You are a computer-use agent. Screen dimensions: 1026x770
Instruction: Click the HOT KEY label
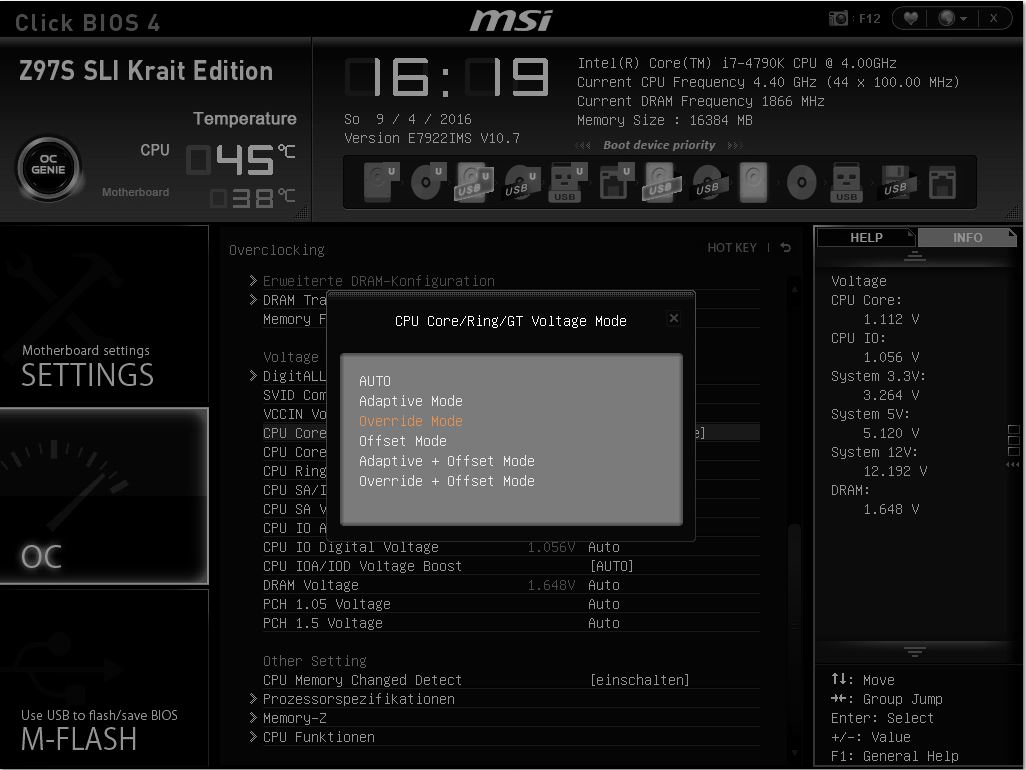coord(732,247)
